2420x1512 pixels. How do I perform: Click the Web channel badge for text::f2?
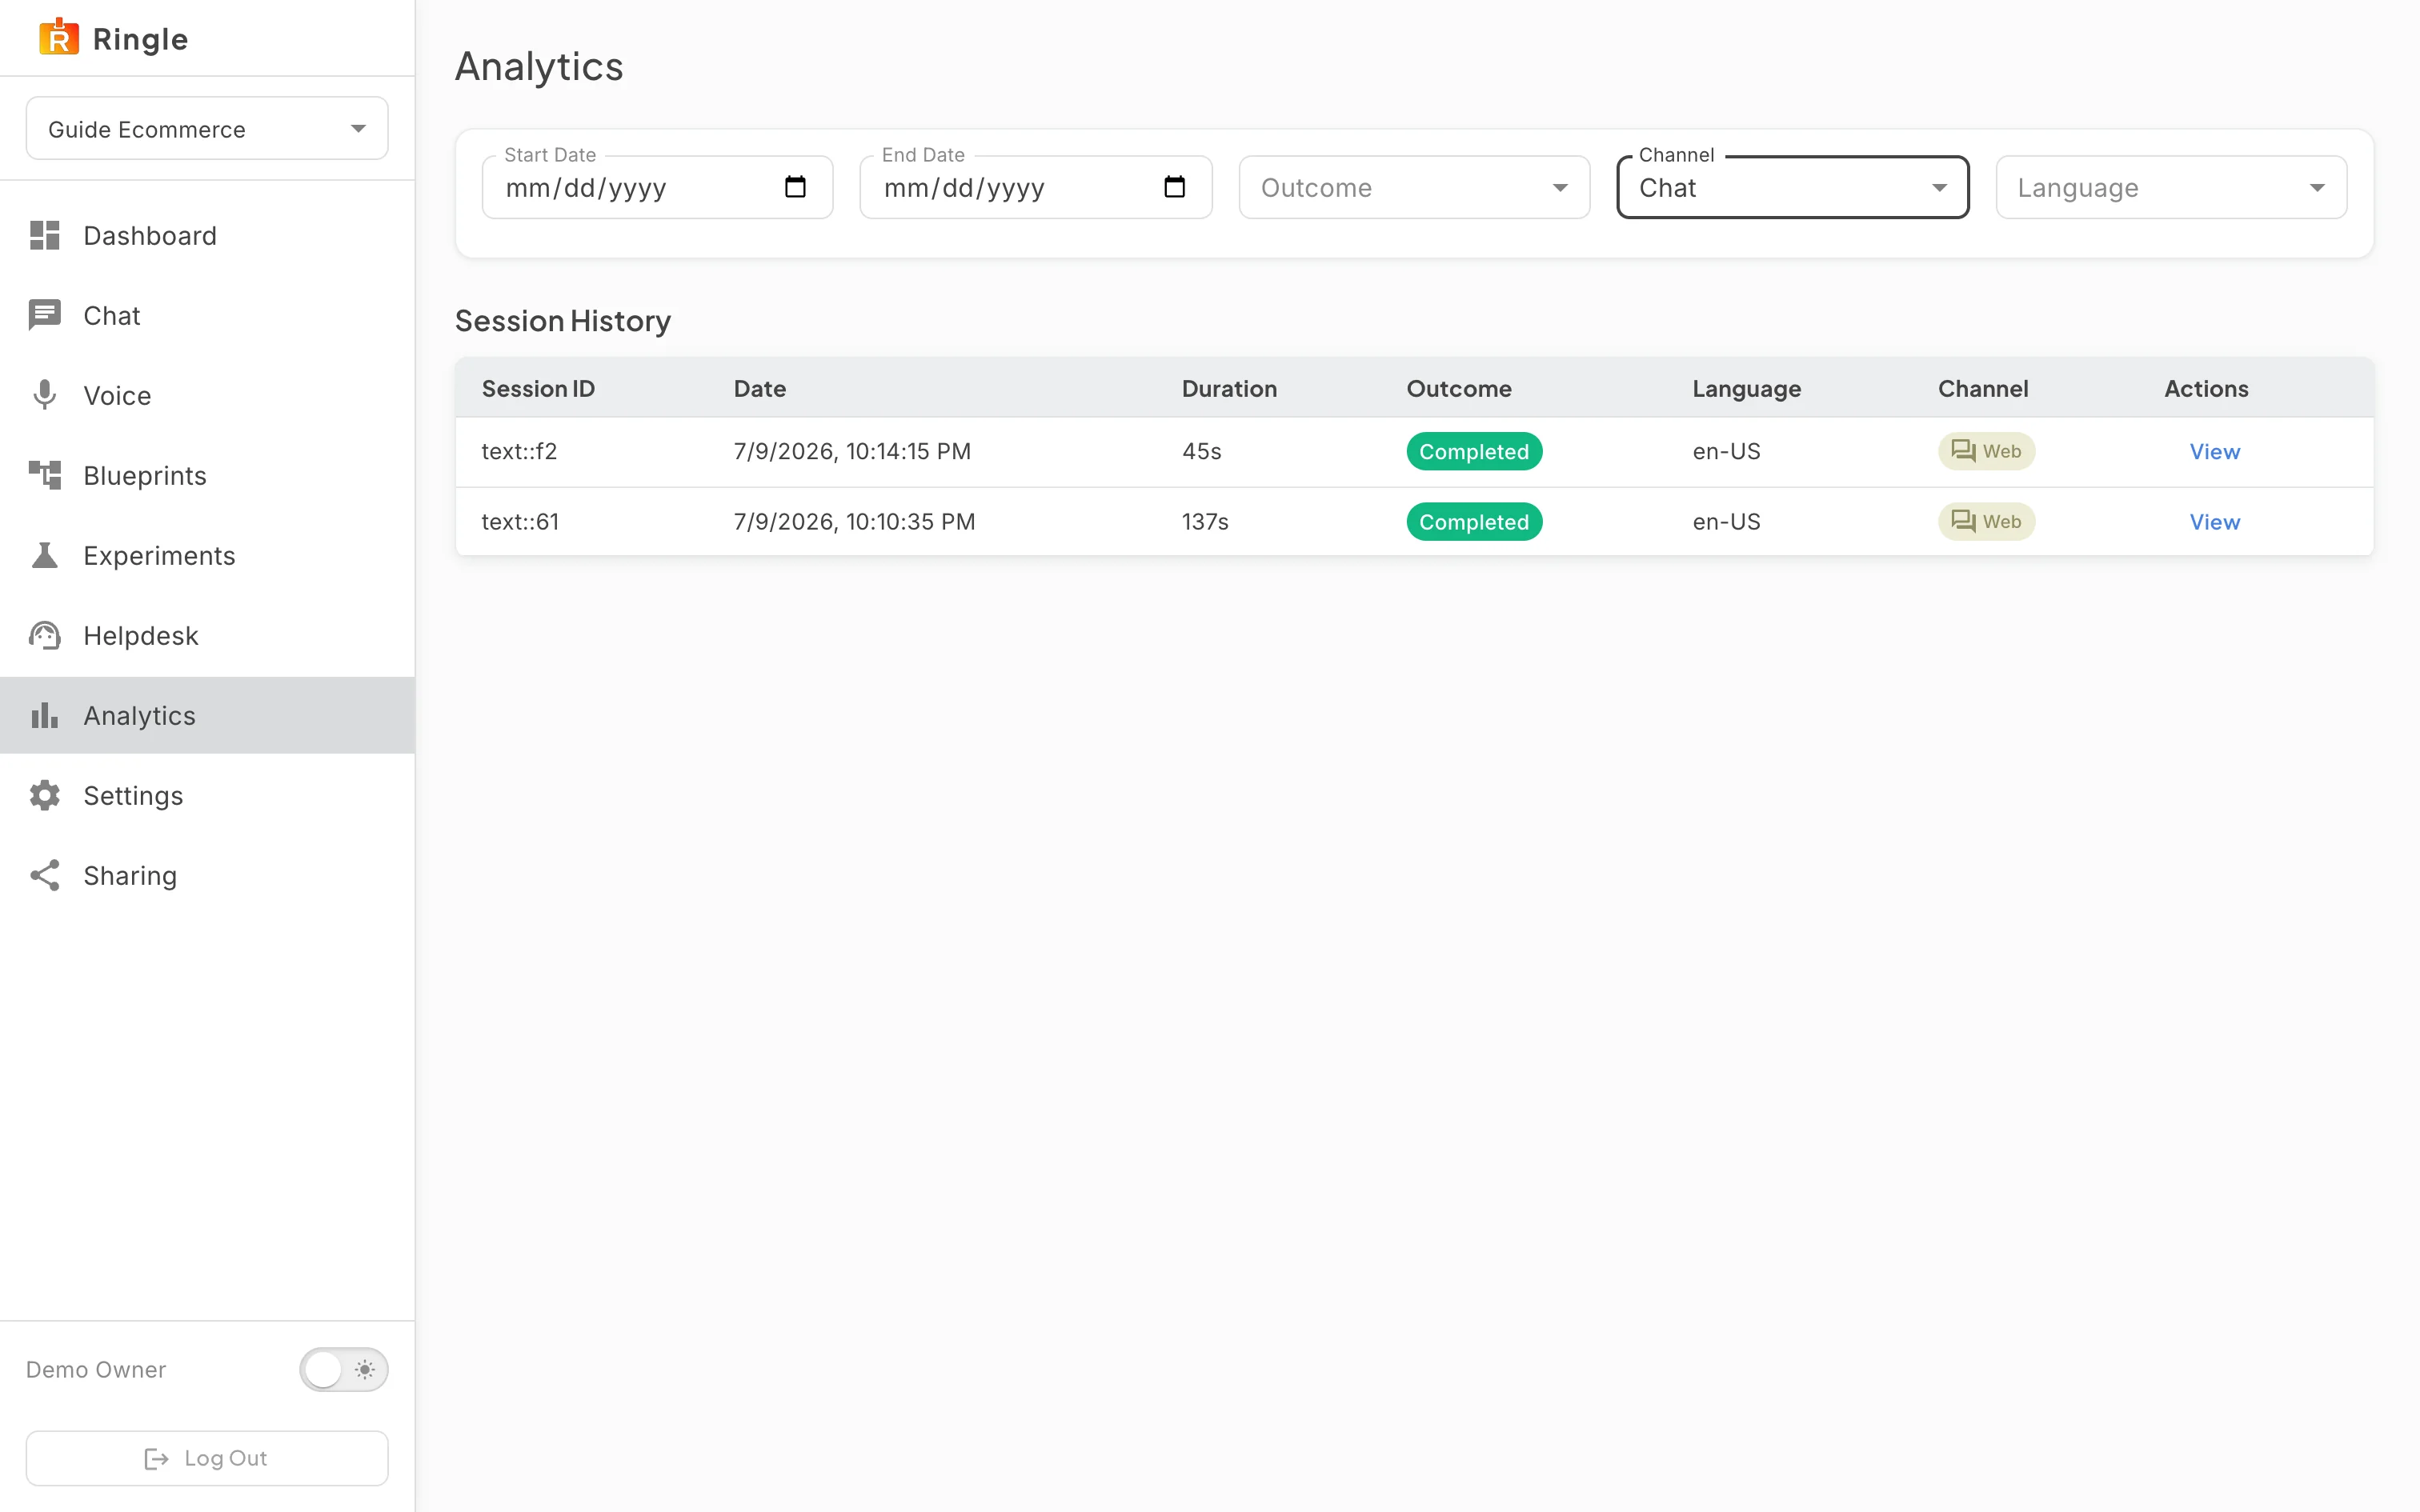point(1986,451)
